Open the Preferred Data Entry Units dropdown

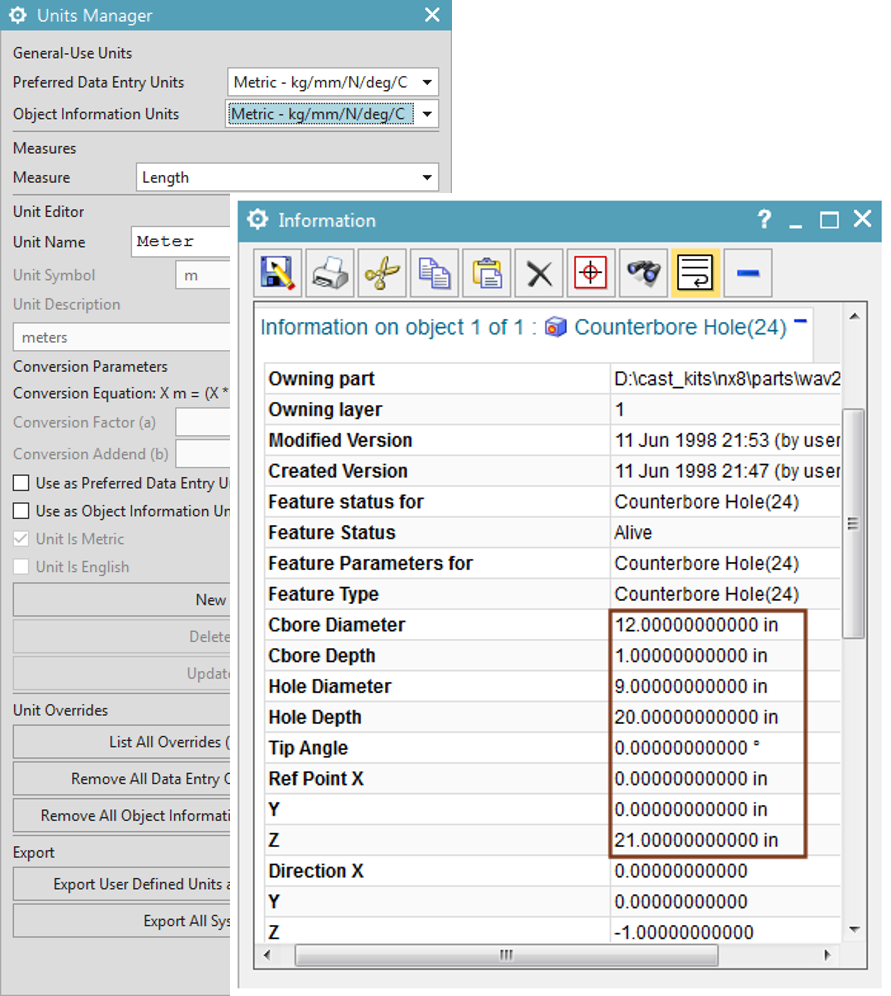333,82
